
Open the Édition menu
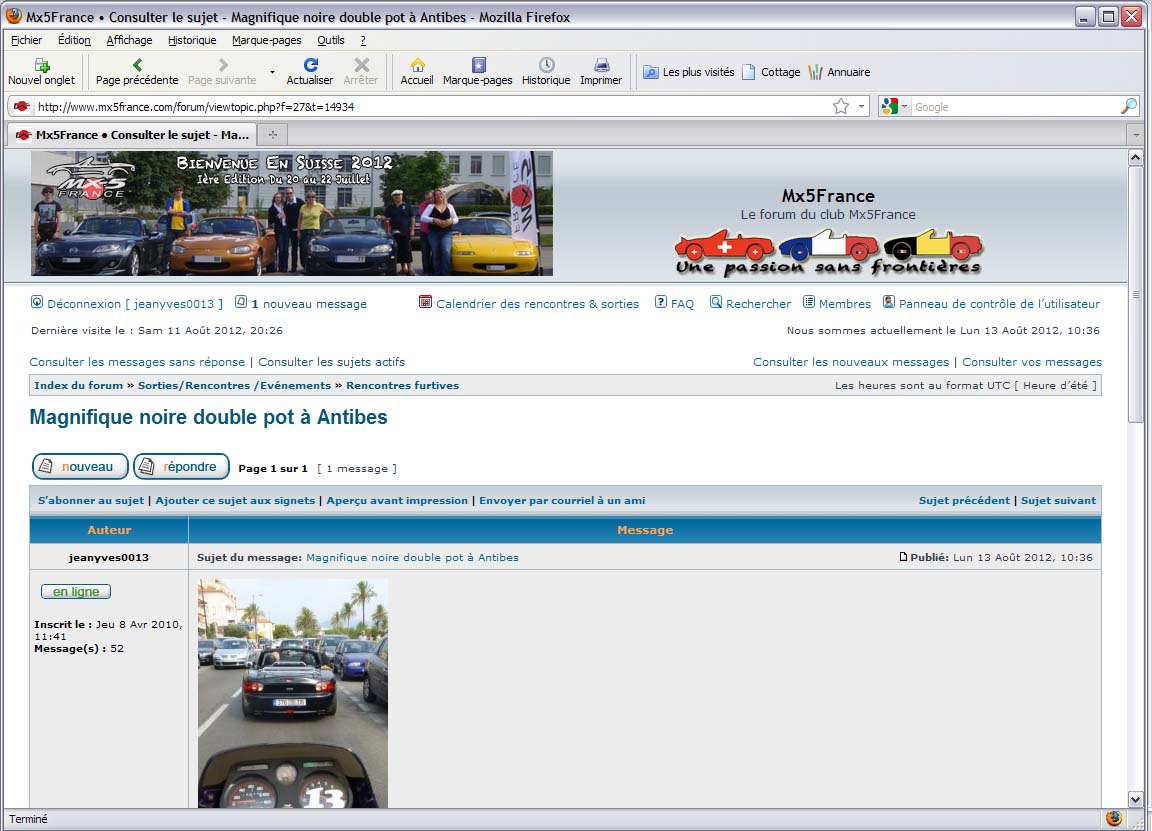point(74,40)
